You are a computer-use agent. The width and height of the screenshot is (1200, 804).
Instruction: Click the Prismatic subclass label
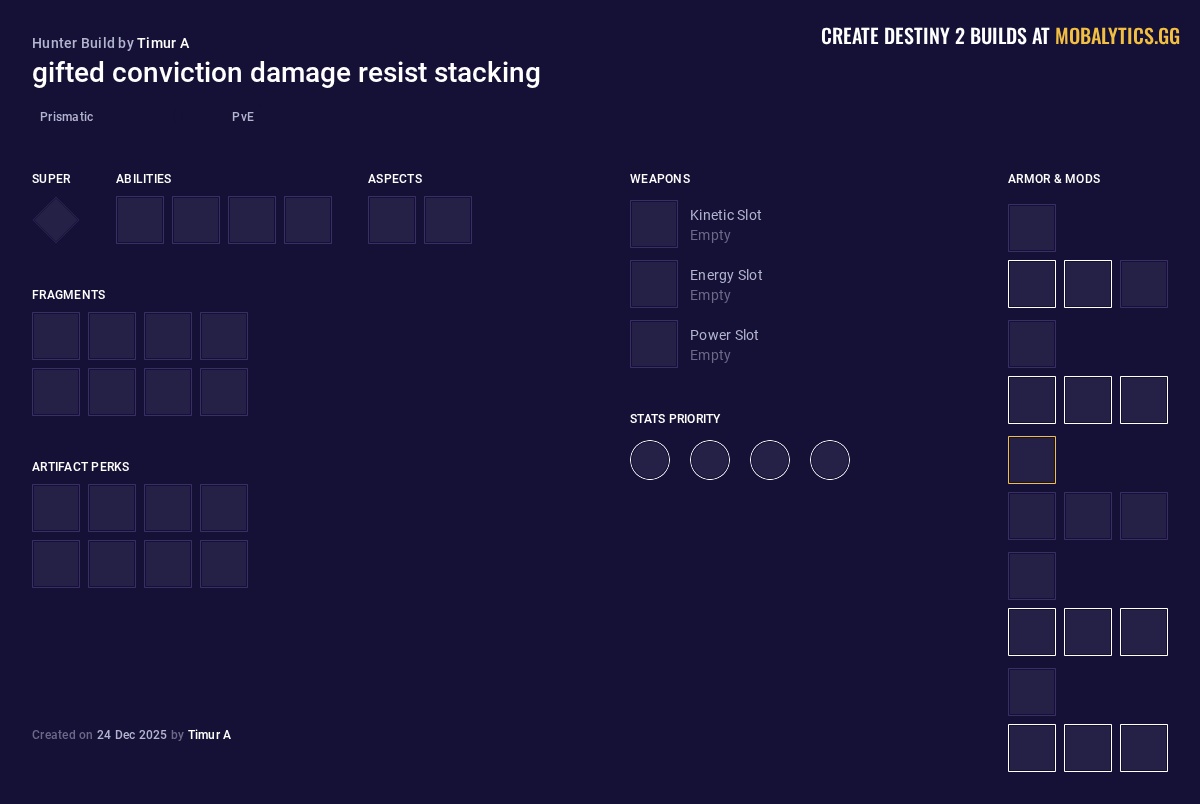click(66, 117)
